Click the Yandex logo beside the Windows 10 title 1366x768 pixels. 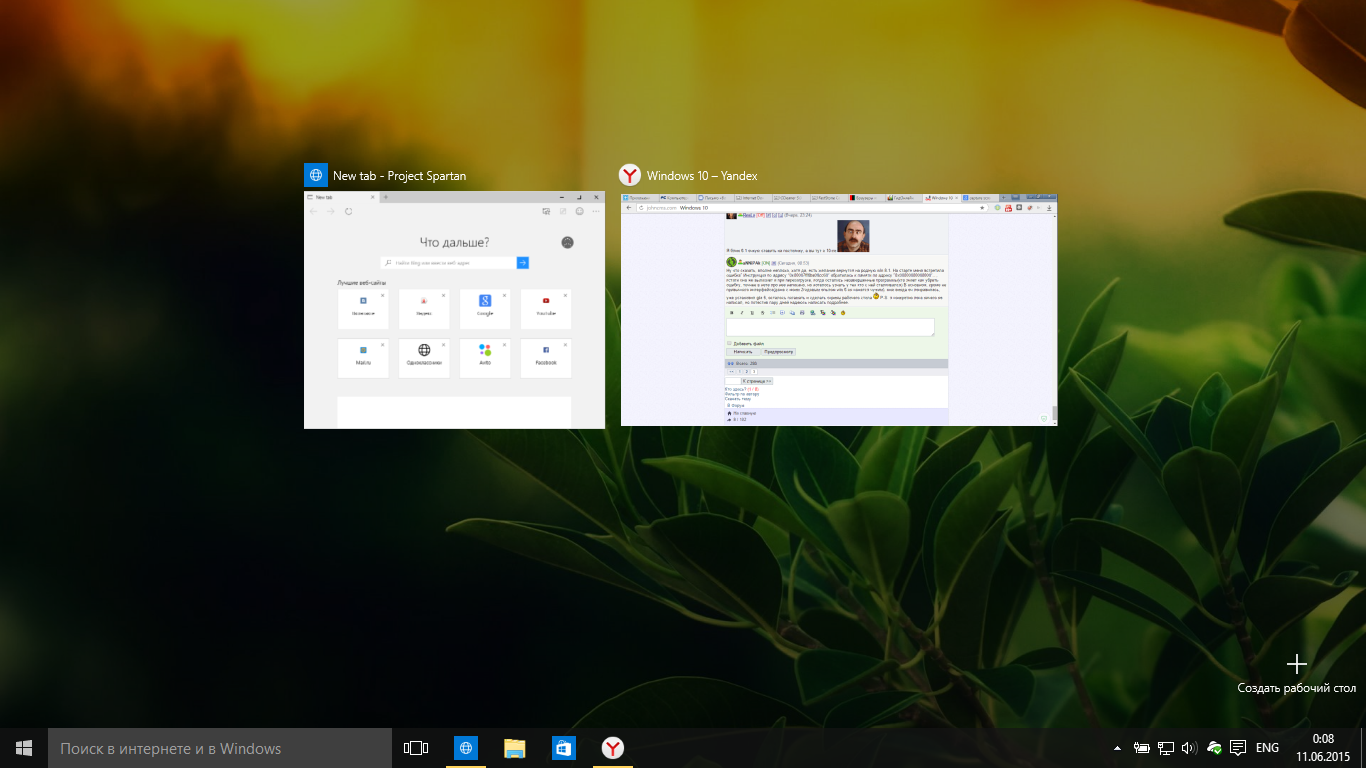pos(630,175)
